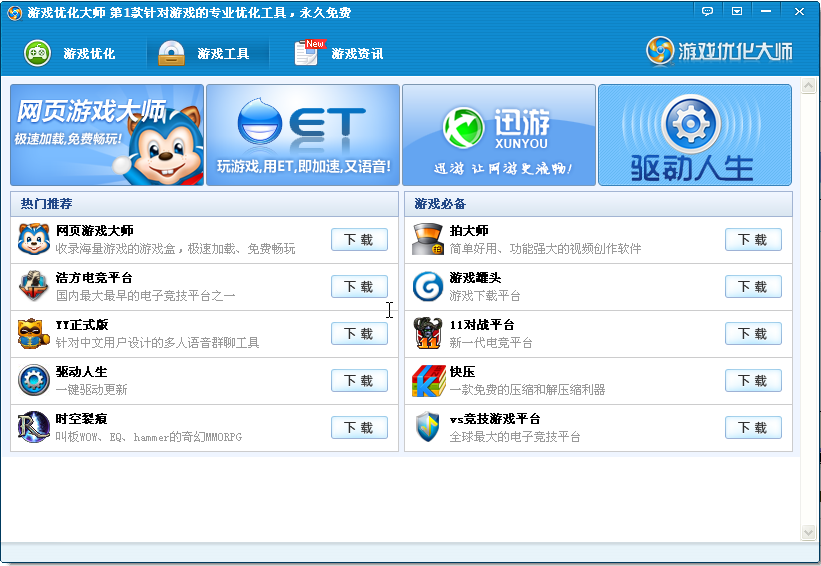The width and height of the screenshot is (821, 566).
Task: Click the 浩方电竞平台 icon
Action: pyautogui.click(x=34, y=286)
